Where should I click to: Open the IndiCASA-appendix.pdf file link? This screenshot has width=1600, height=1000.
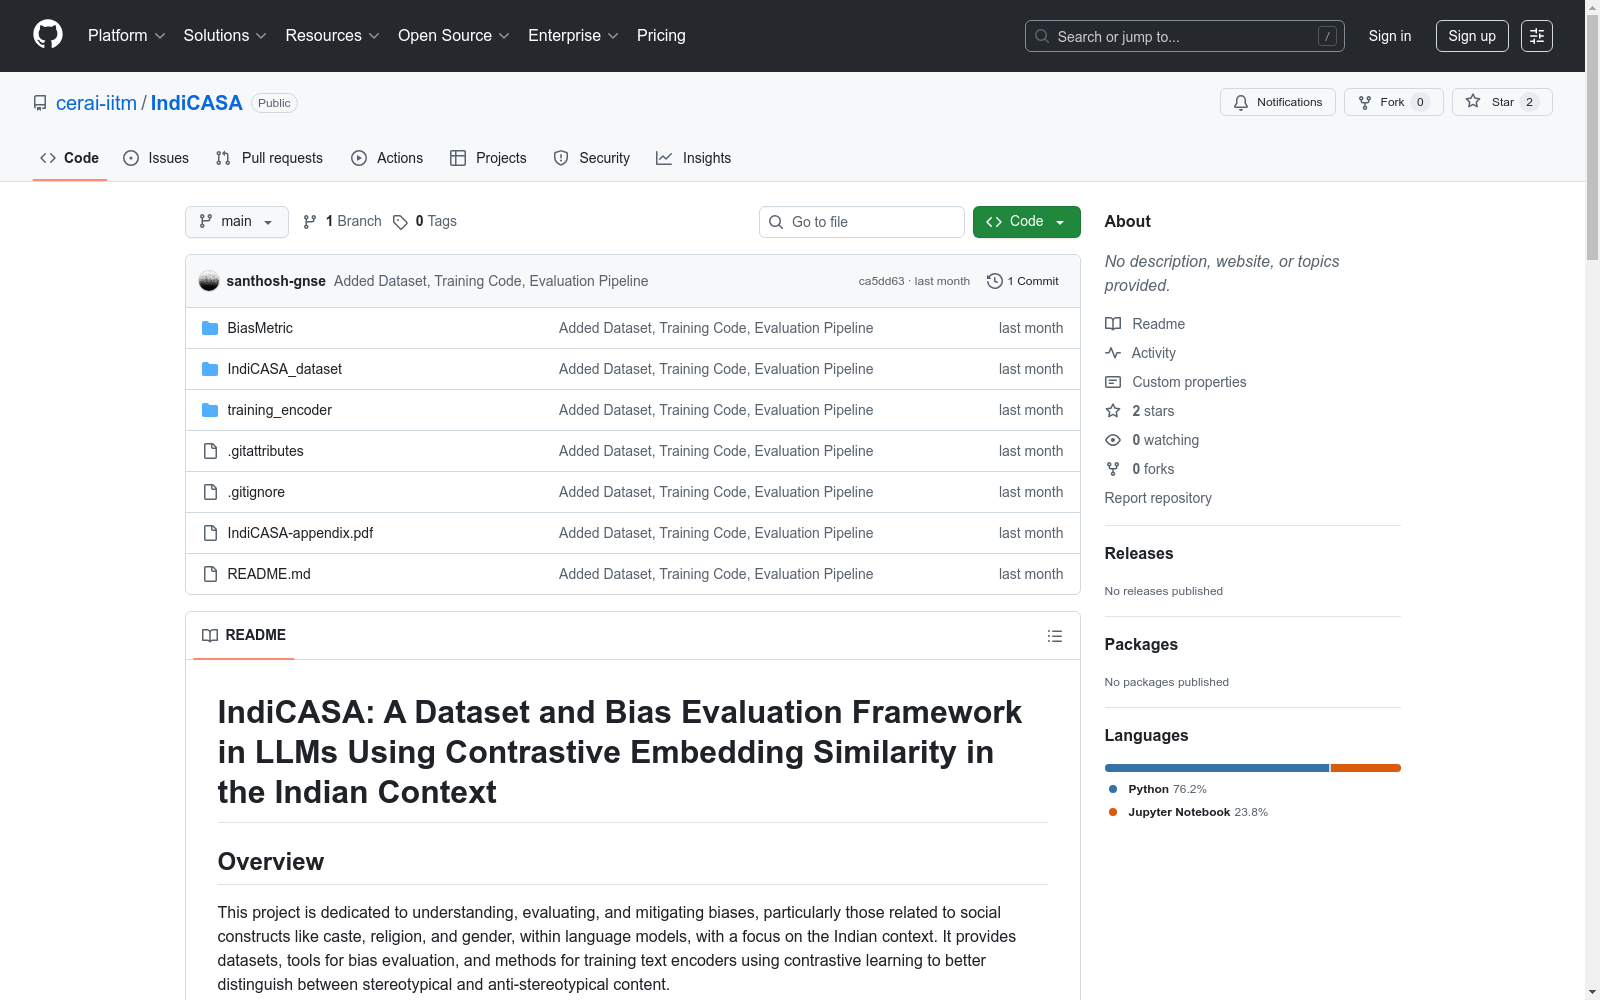coord(300,533)
